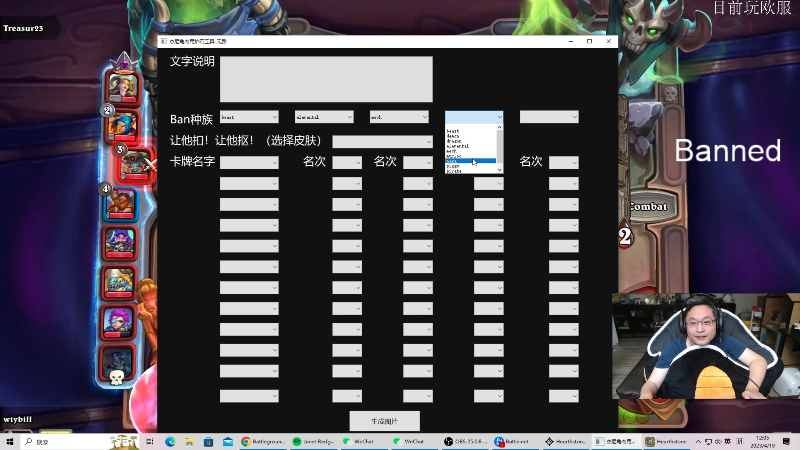Click the network tray icon

(708, 442)
